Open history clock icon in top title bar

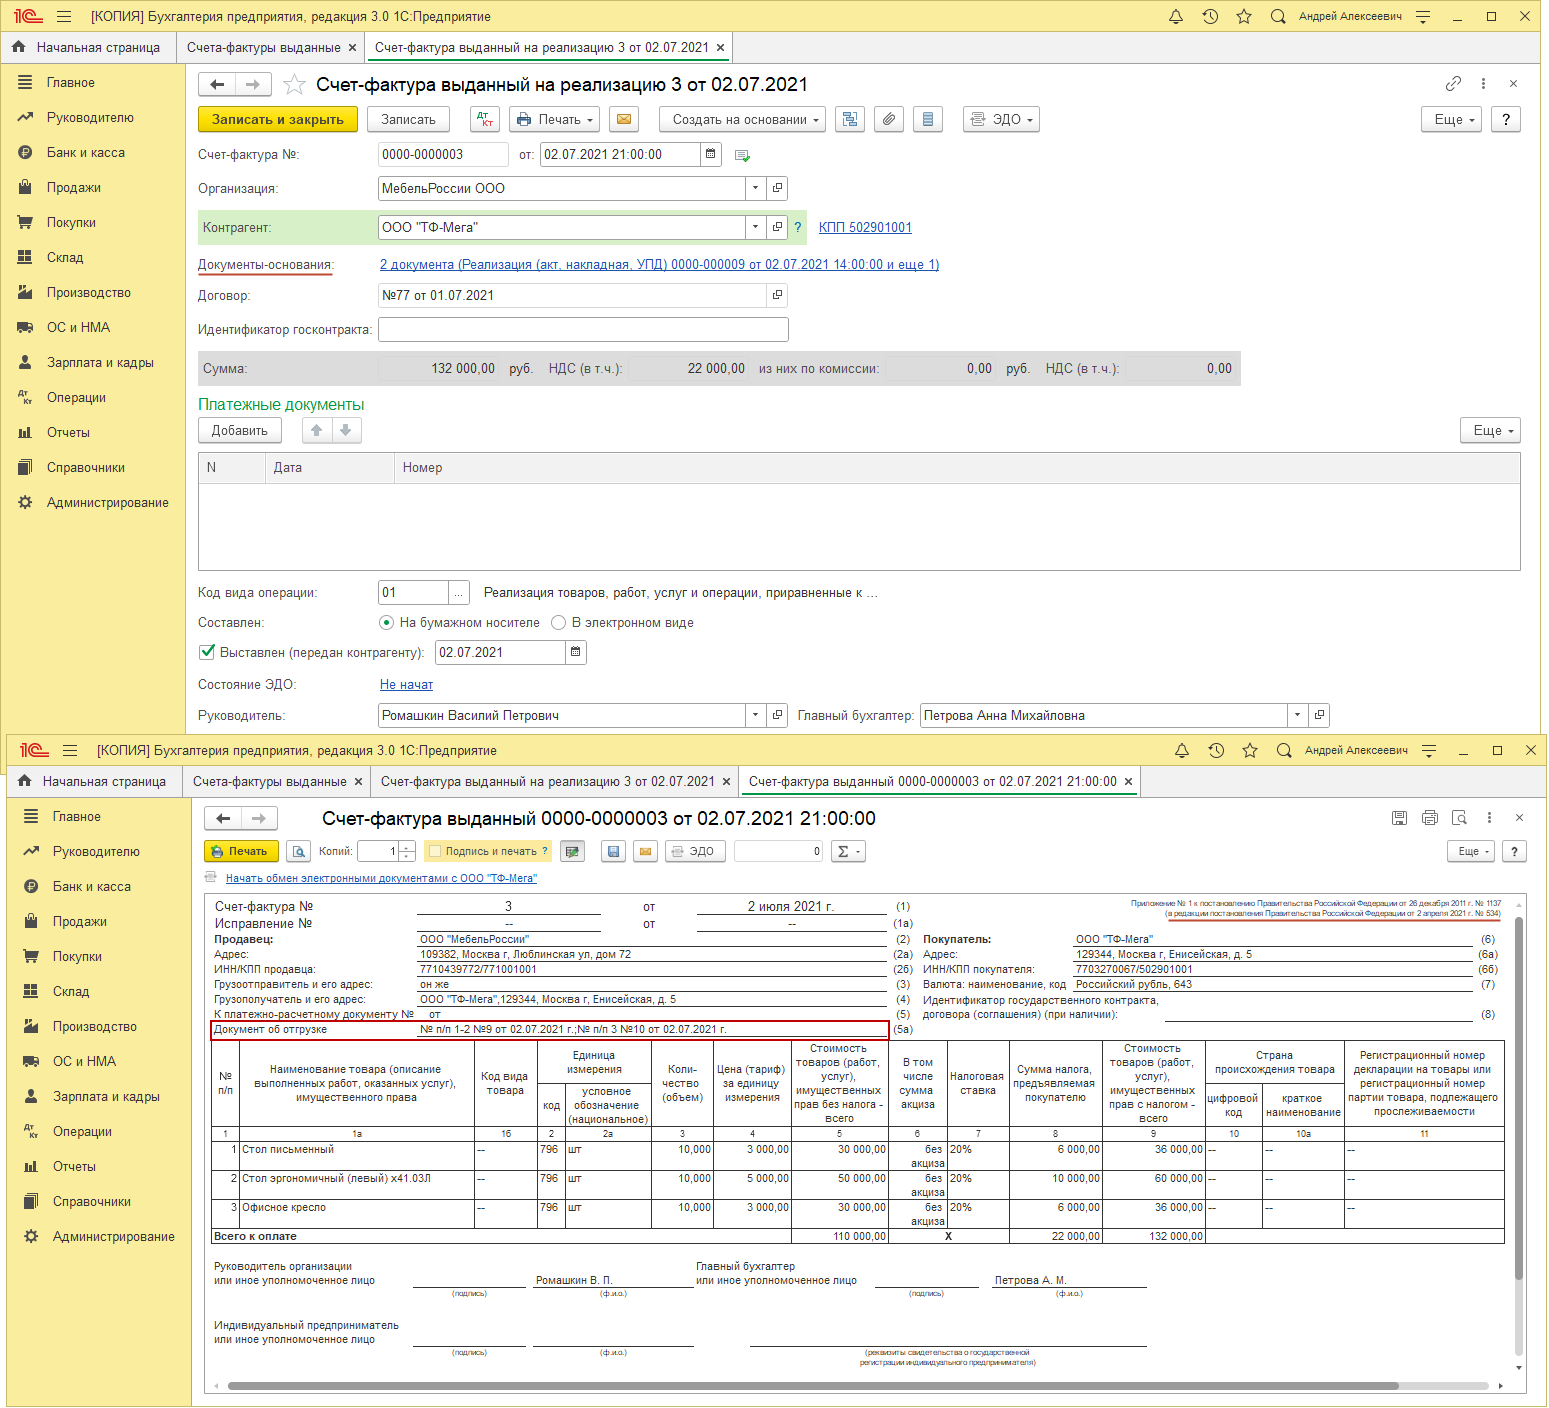1210,16
